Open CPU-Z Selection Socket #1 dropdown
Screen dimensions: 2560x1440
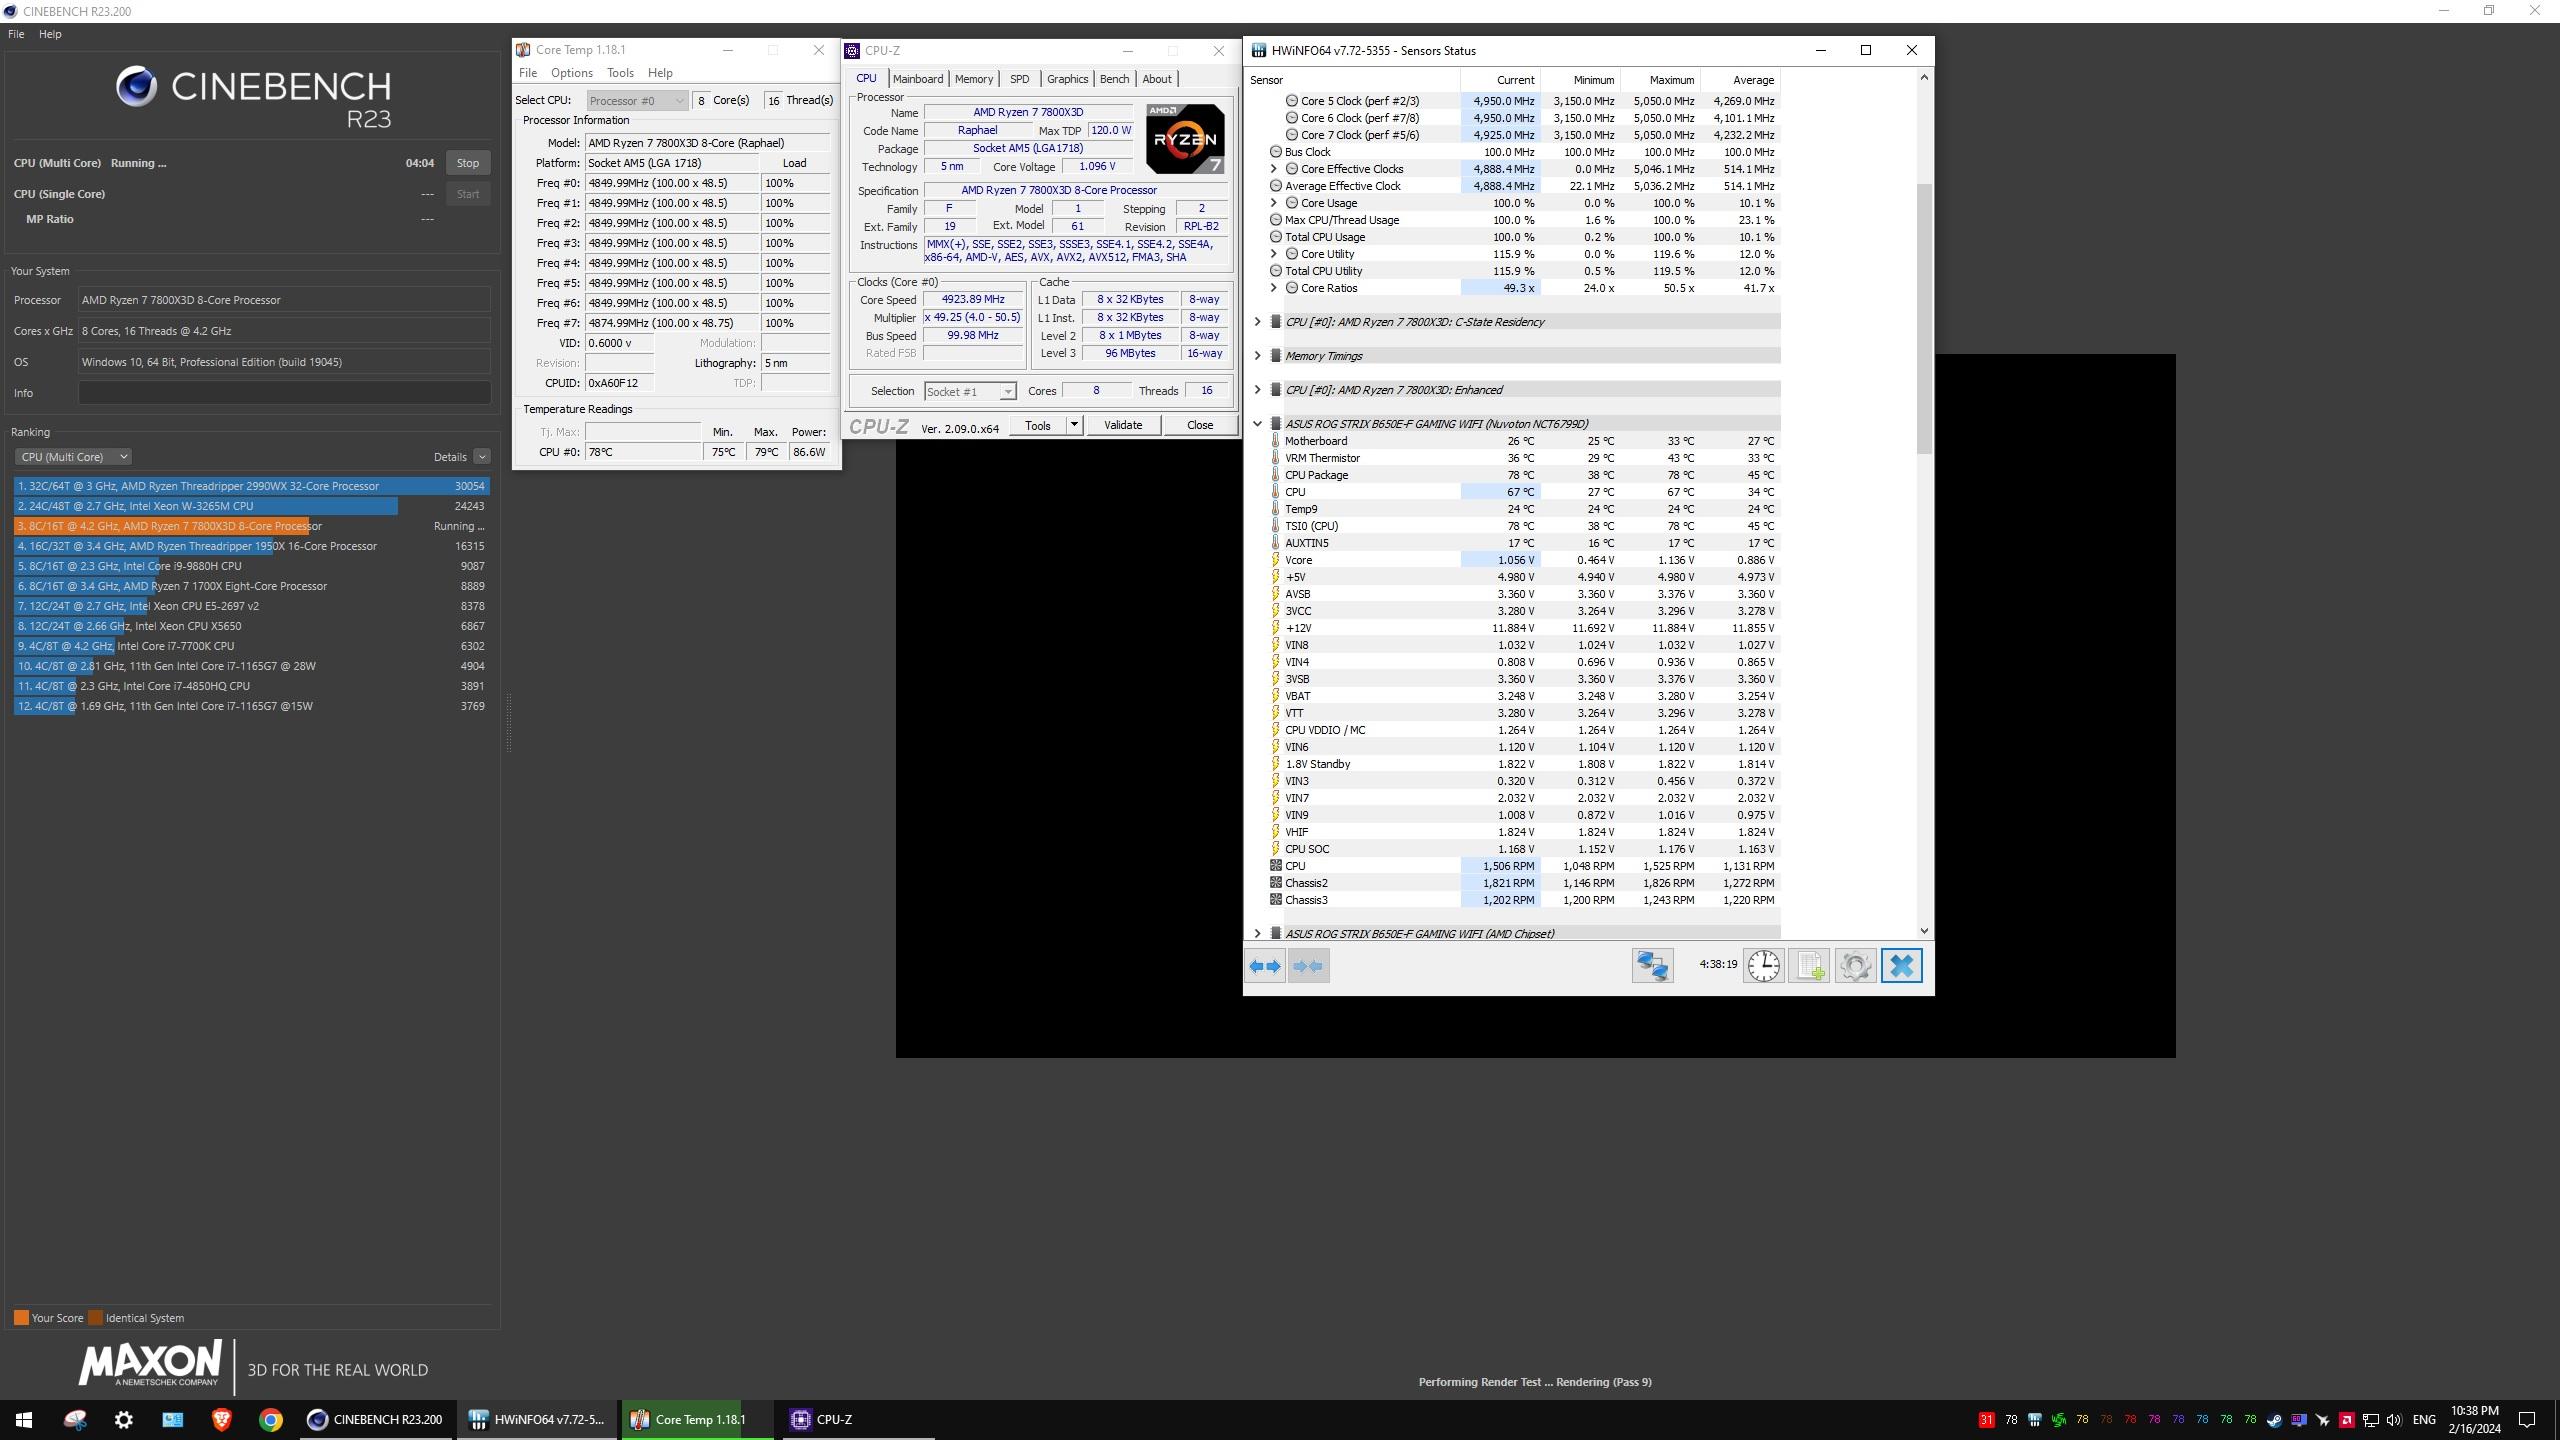(x=969, y=392)
